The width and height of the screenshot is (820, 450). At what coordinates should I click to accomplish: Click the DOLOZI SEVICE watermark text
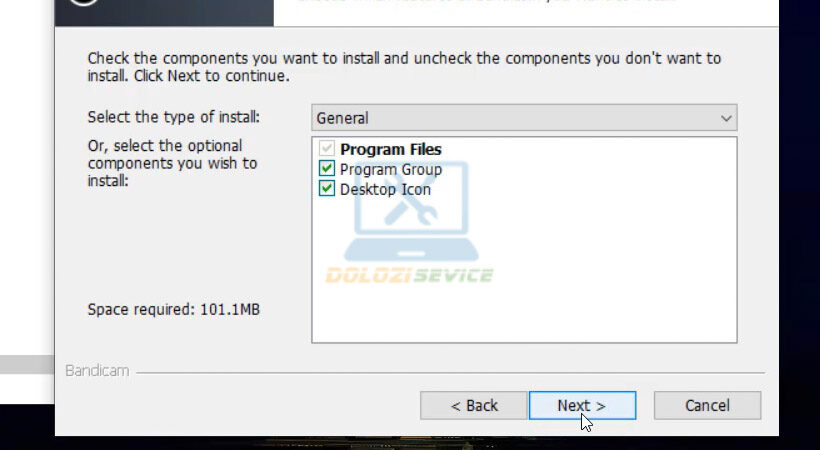(409, 275)
